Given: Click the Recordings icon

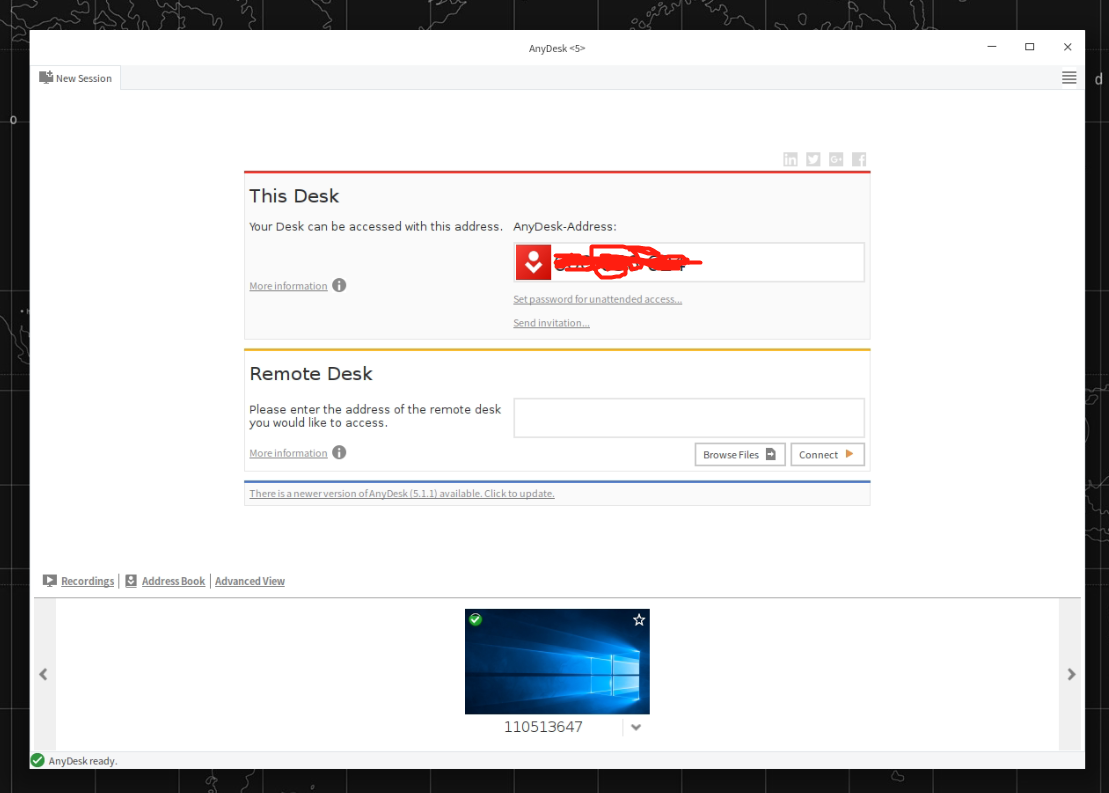Looking at the screenshot, I should (x=50, y=581).
